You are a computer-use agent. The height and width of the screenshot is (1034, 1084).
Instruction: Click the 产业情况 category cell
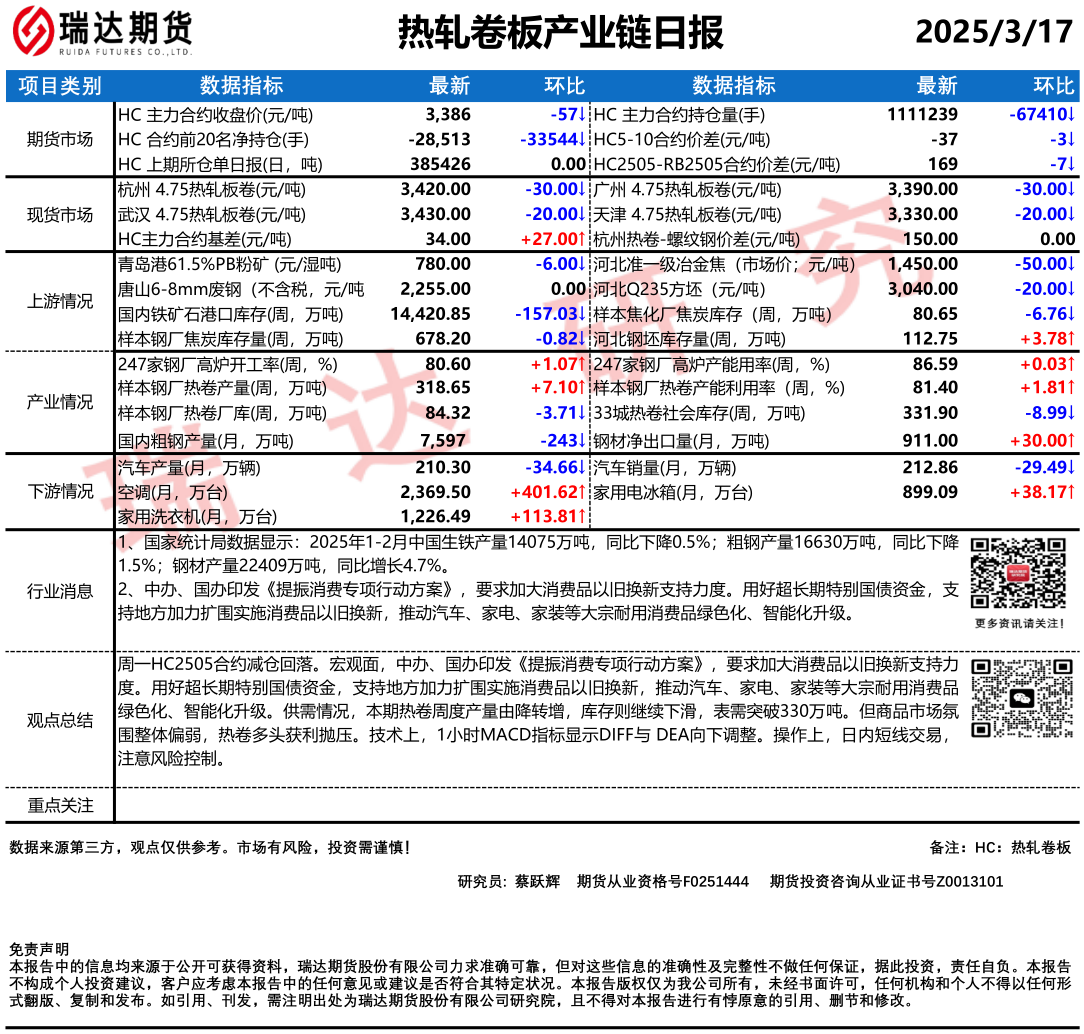pos(59,402)
